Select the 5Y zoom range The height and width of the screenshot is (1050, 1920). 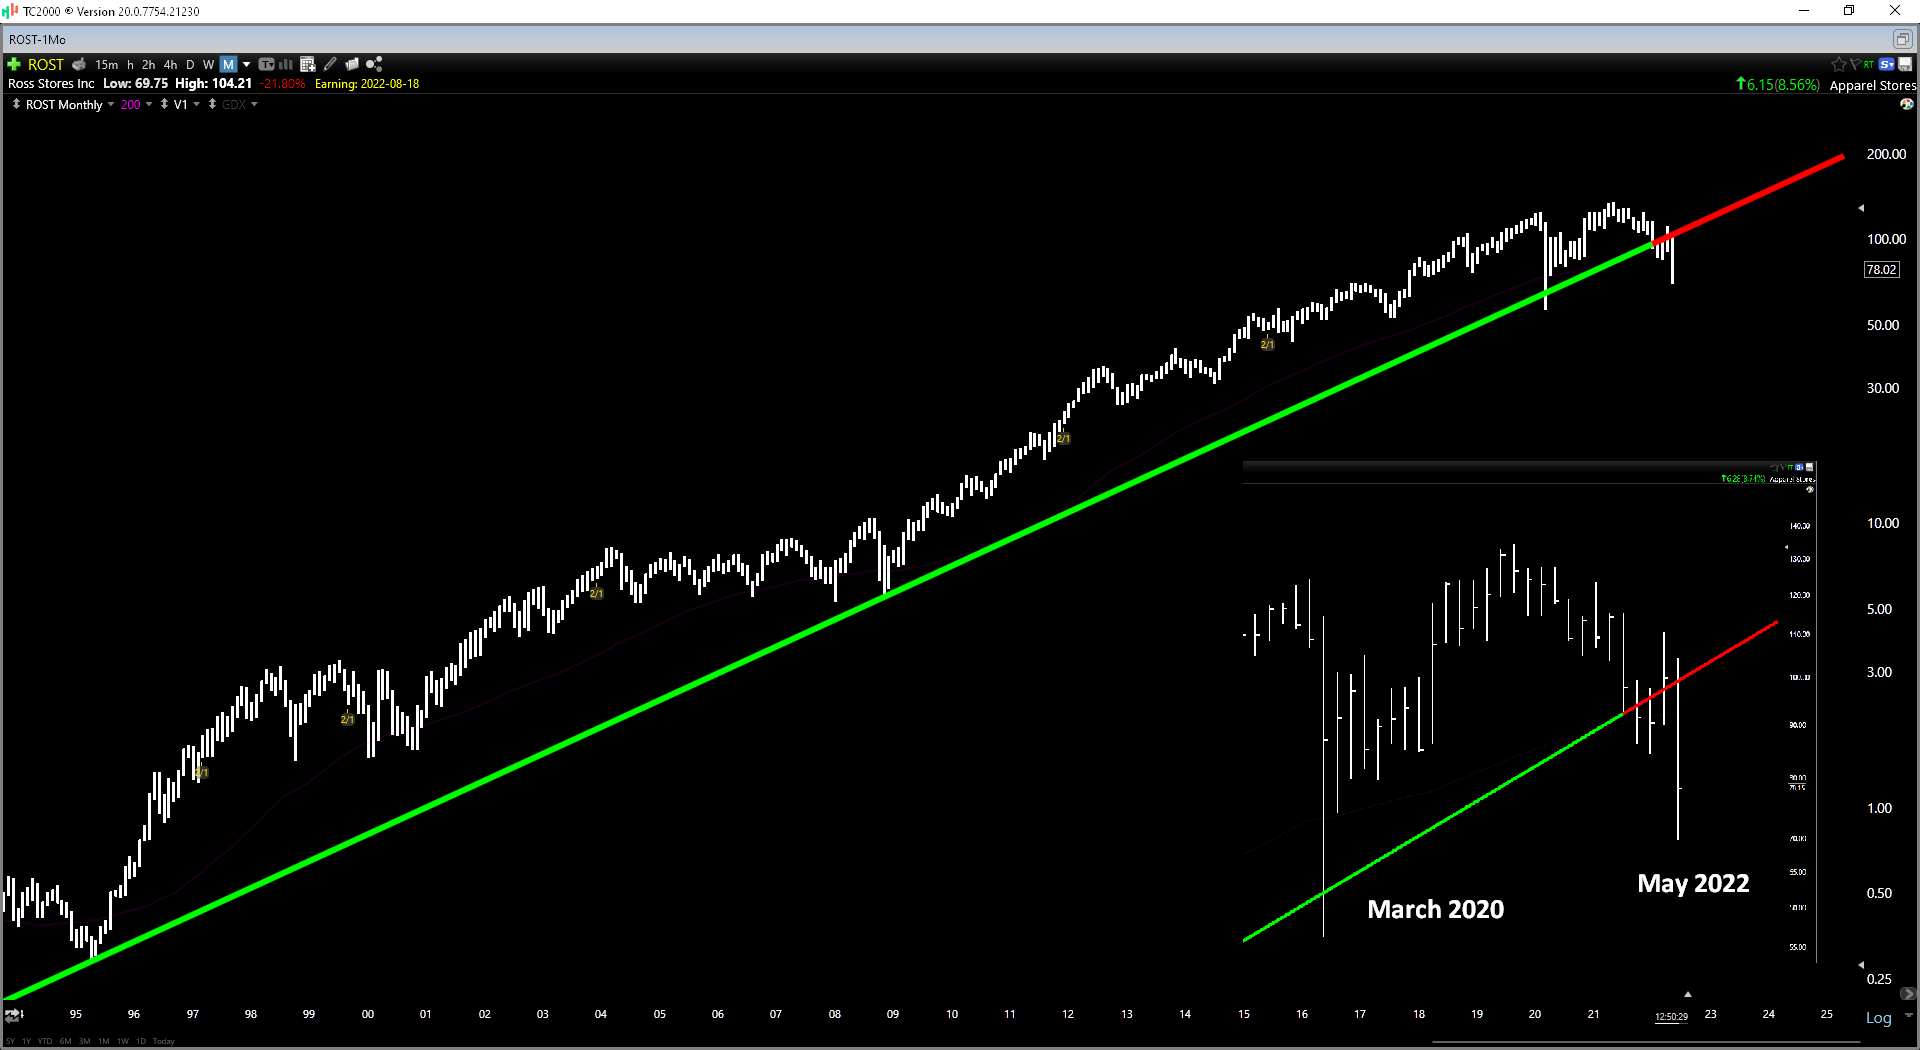point(12,1041)
